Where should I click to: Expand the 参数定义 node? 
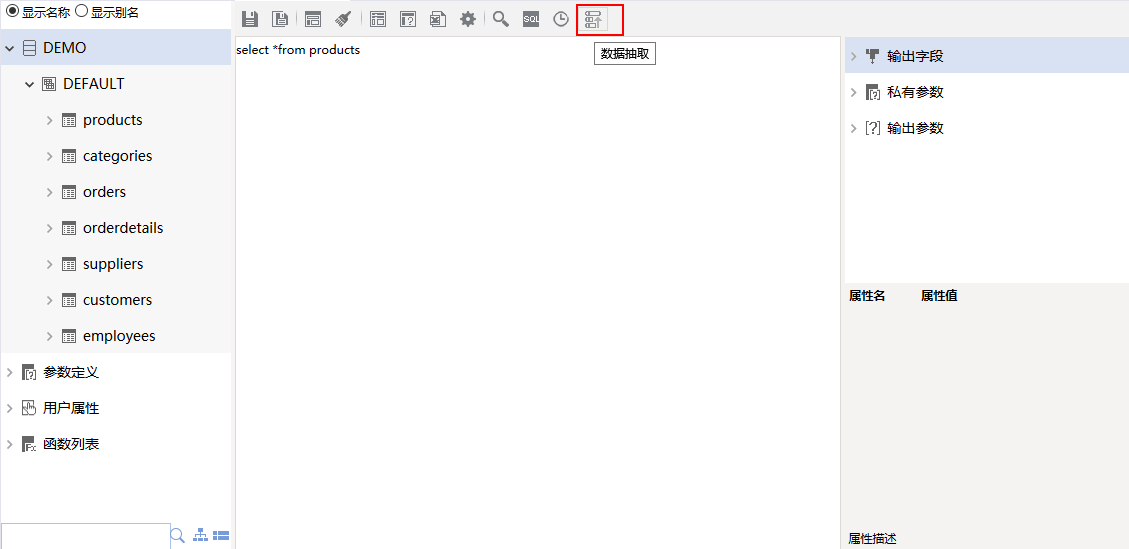[9, 372]
